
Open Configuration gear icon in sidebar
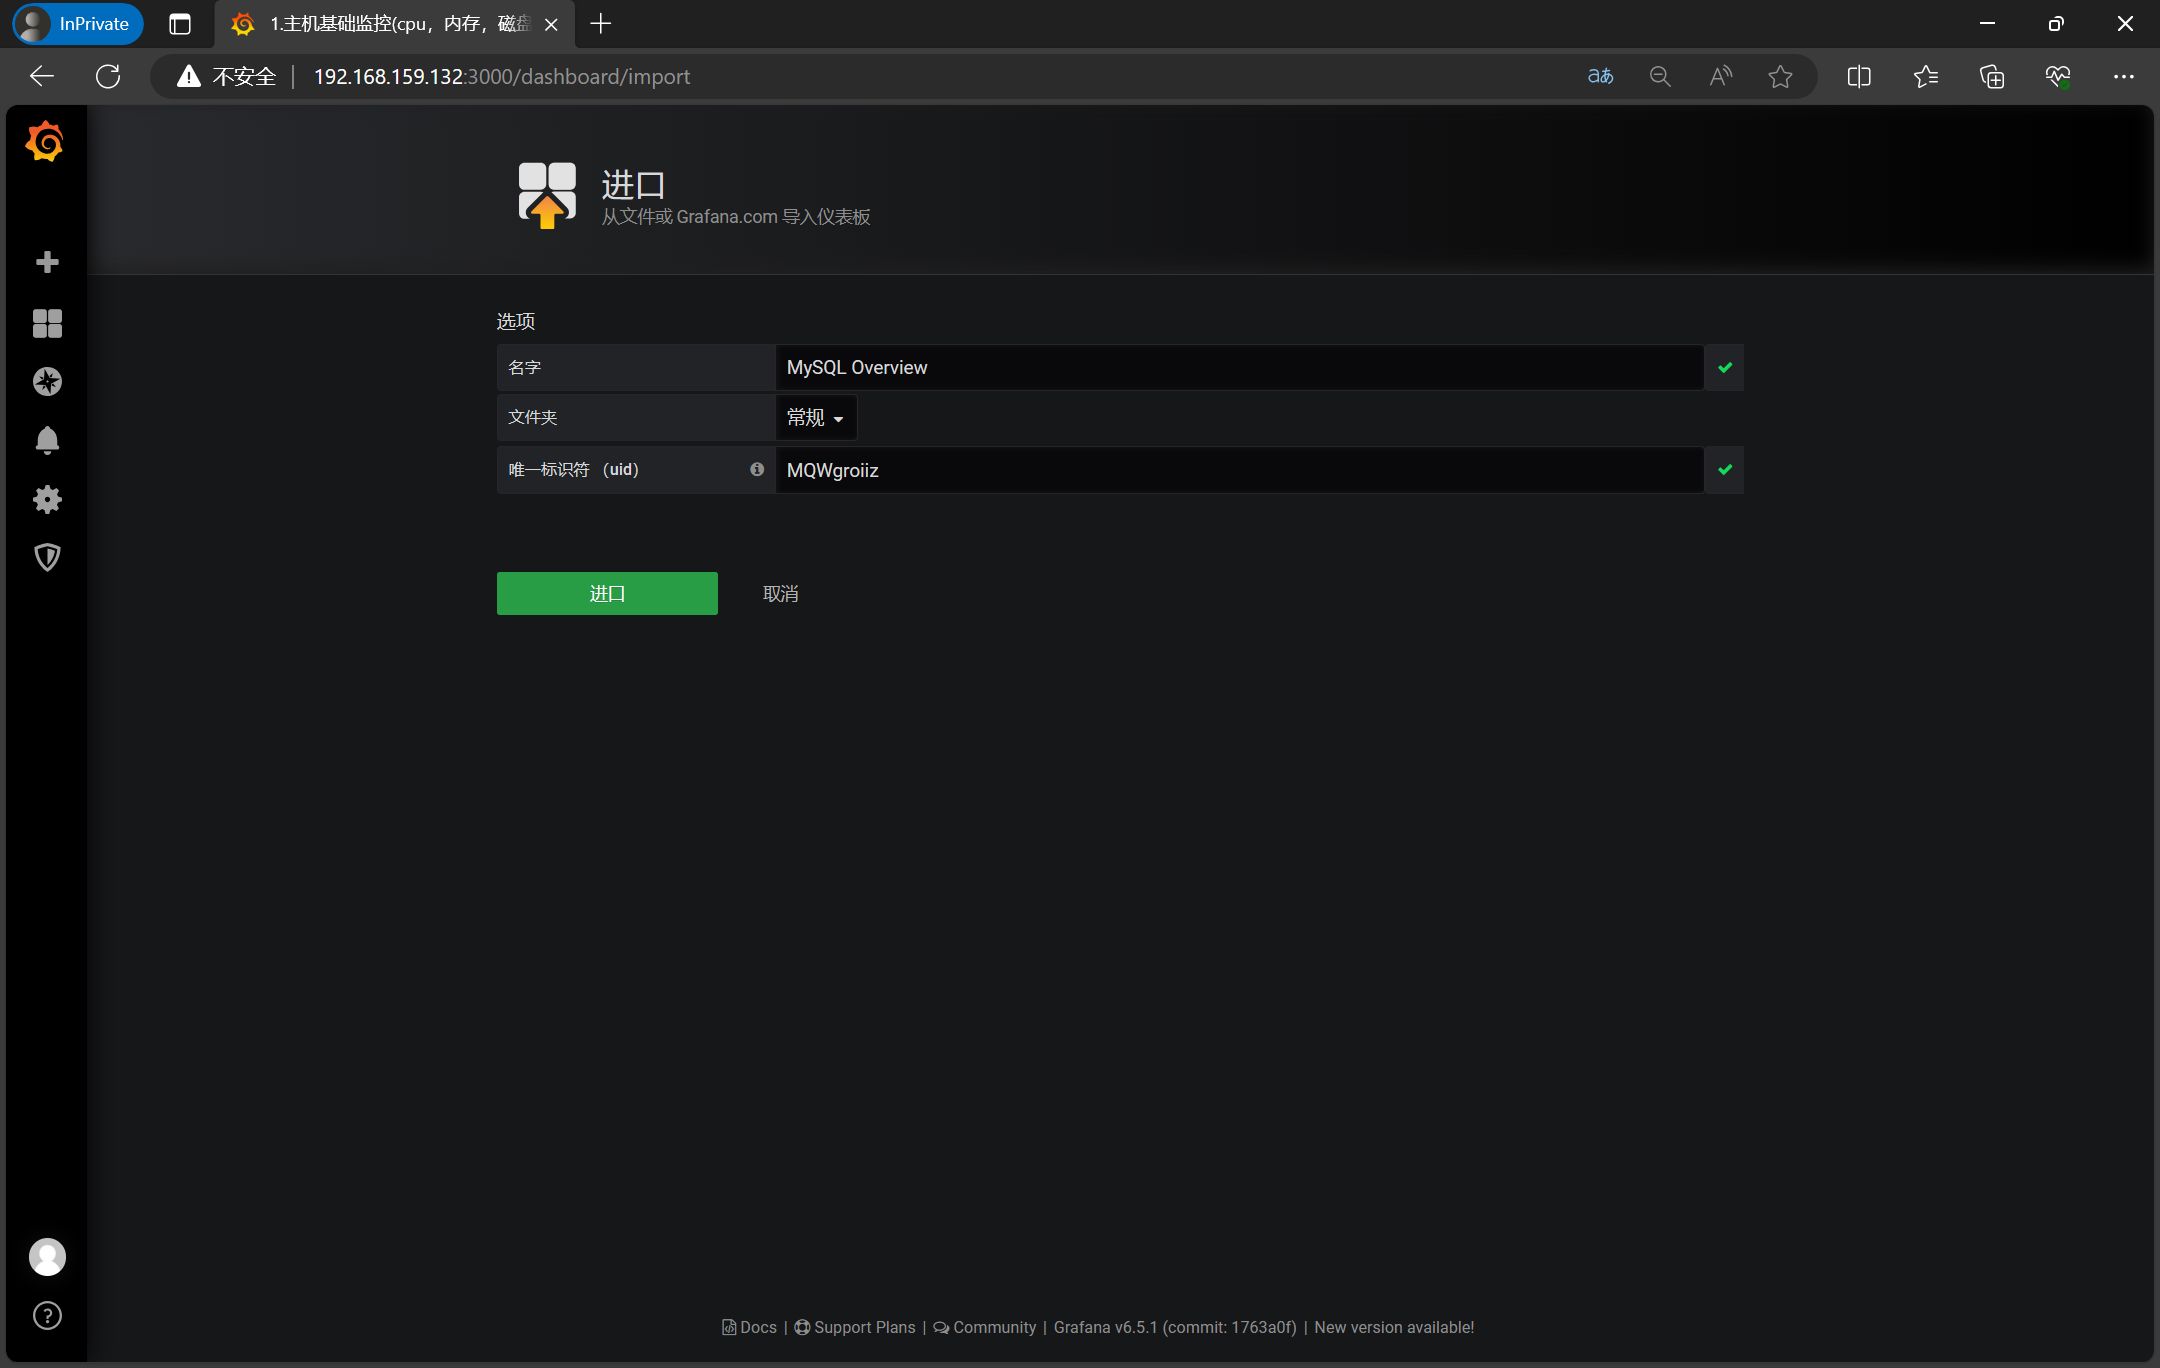[47, 499]
